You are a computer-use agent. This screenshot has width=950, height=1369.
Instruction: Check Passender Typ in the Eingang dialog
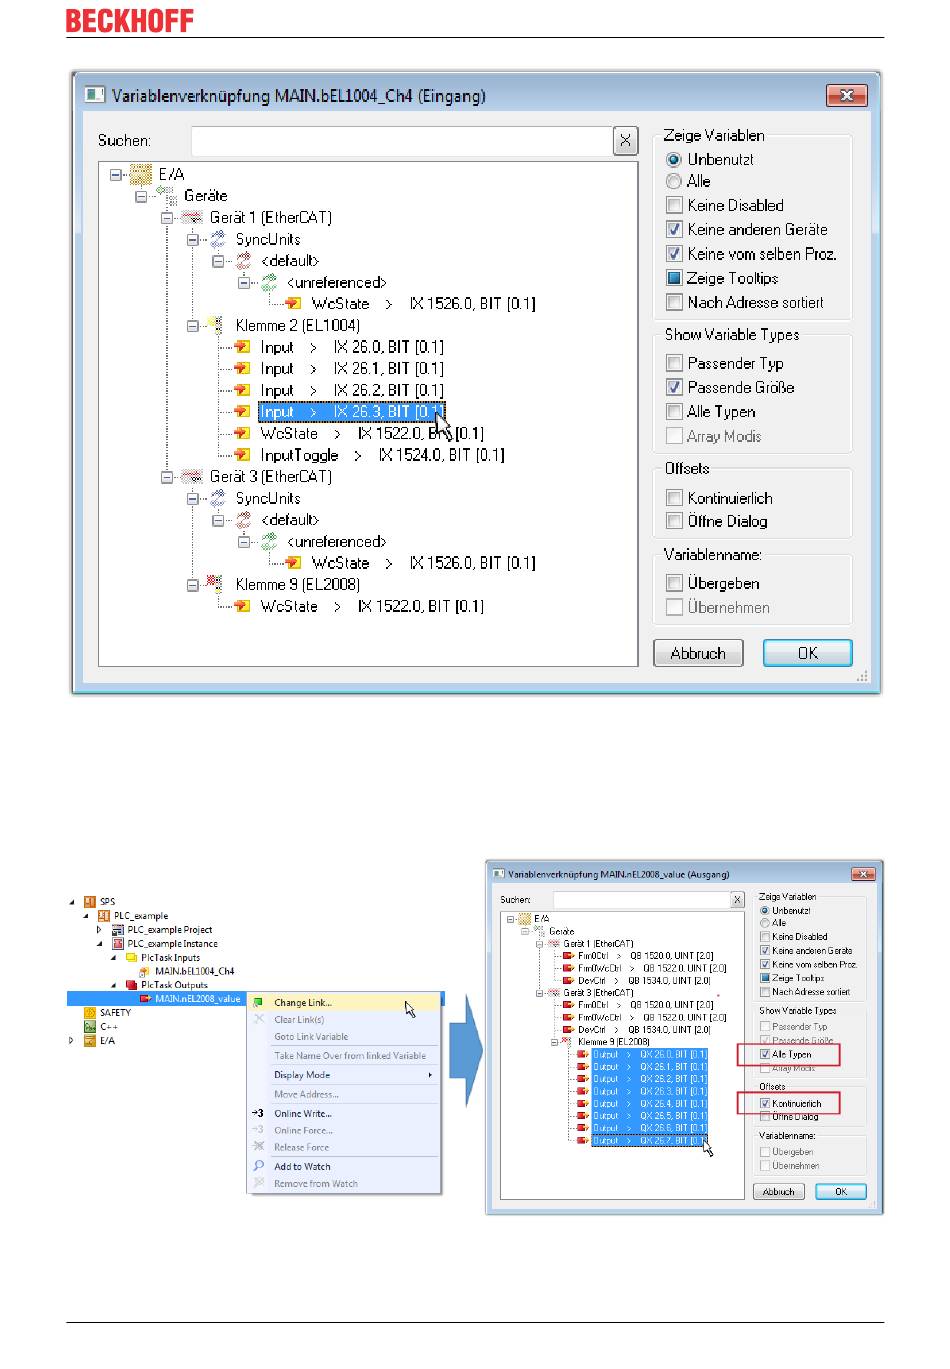674,363
